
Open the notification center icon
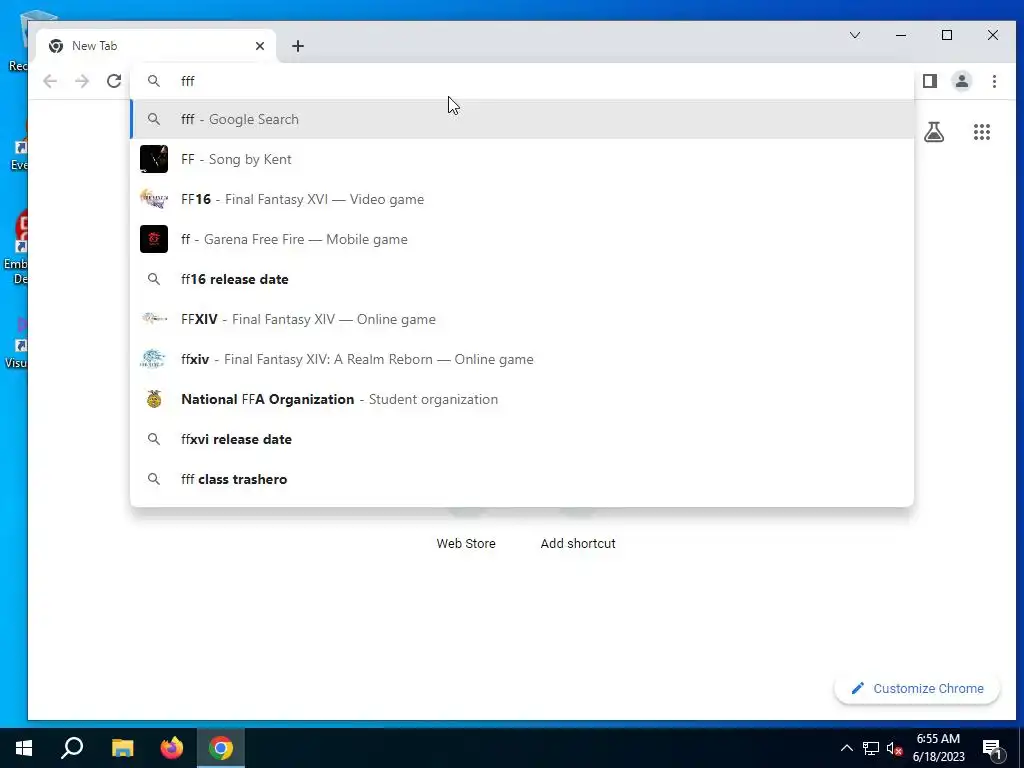point(993,748)
